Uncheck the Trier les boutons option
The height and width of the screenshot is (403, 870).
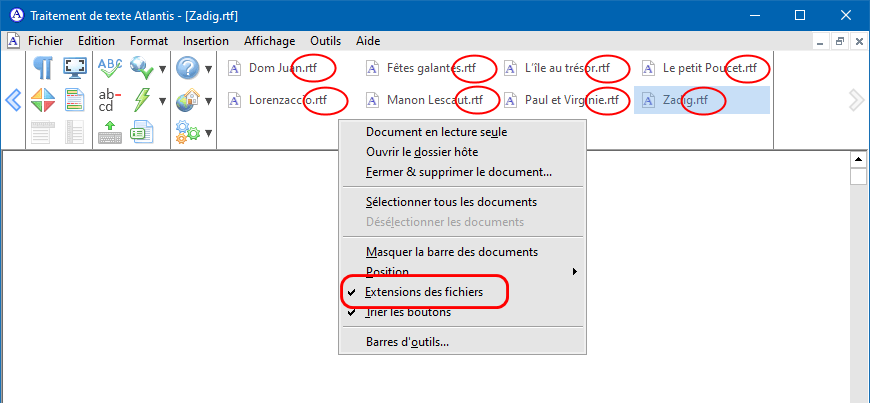(x=408, y=312)
